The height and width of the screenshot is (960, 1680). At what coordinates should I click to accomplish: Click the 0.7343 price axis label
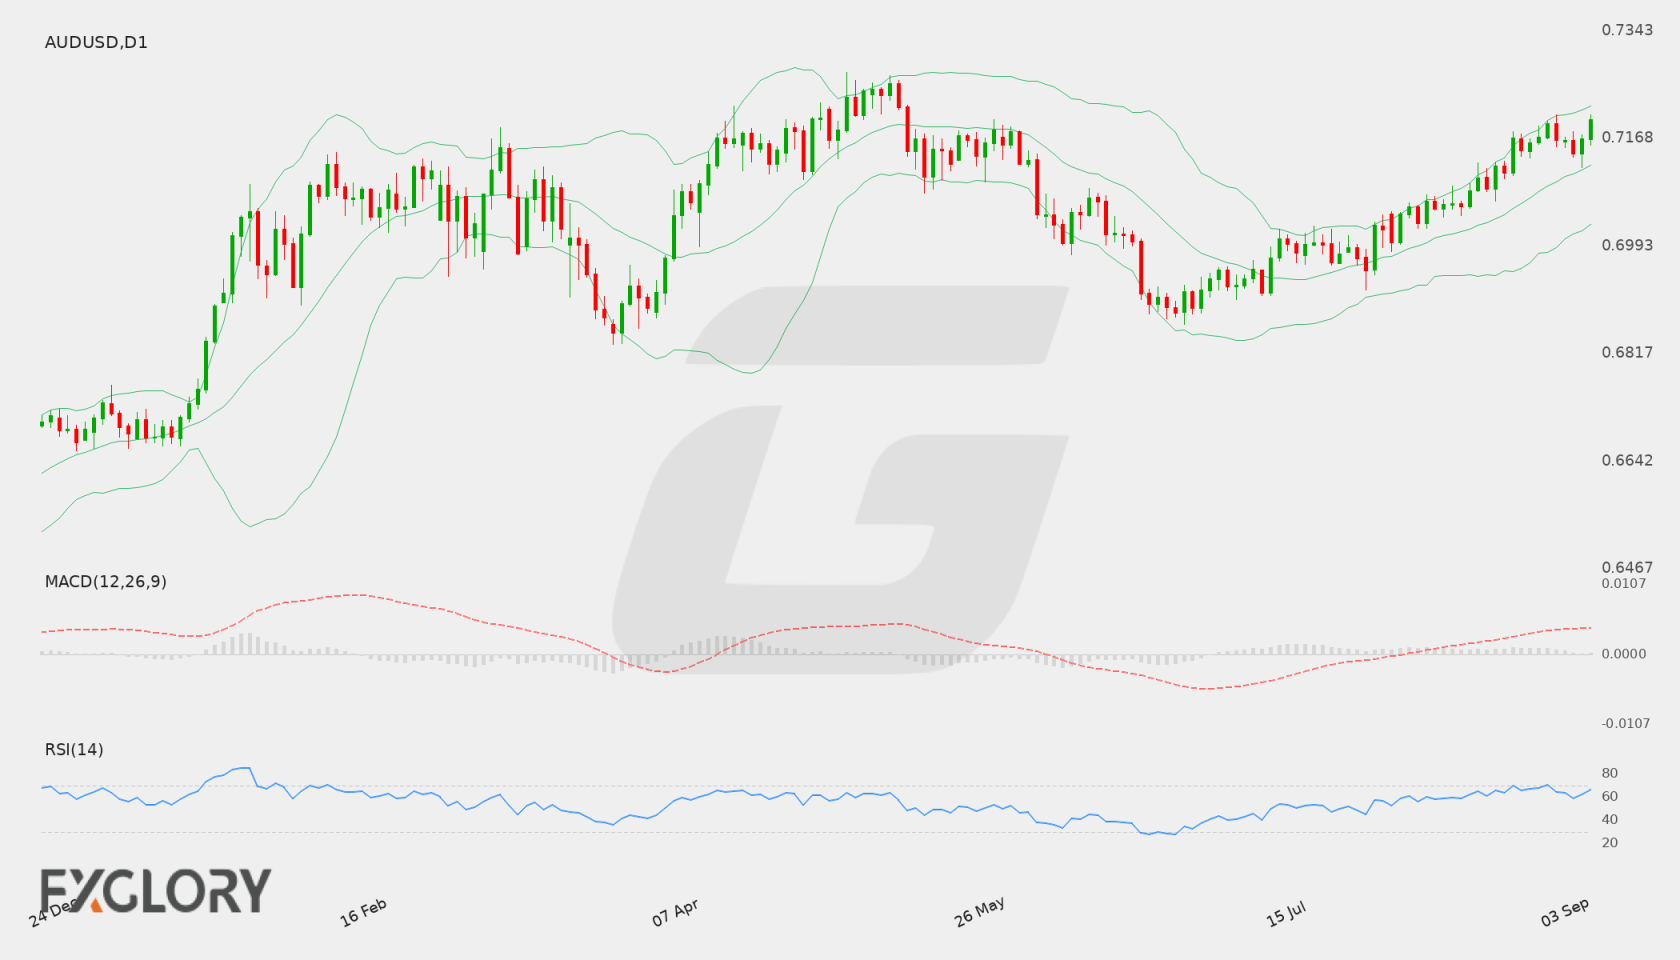[x=1627, y=30]
